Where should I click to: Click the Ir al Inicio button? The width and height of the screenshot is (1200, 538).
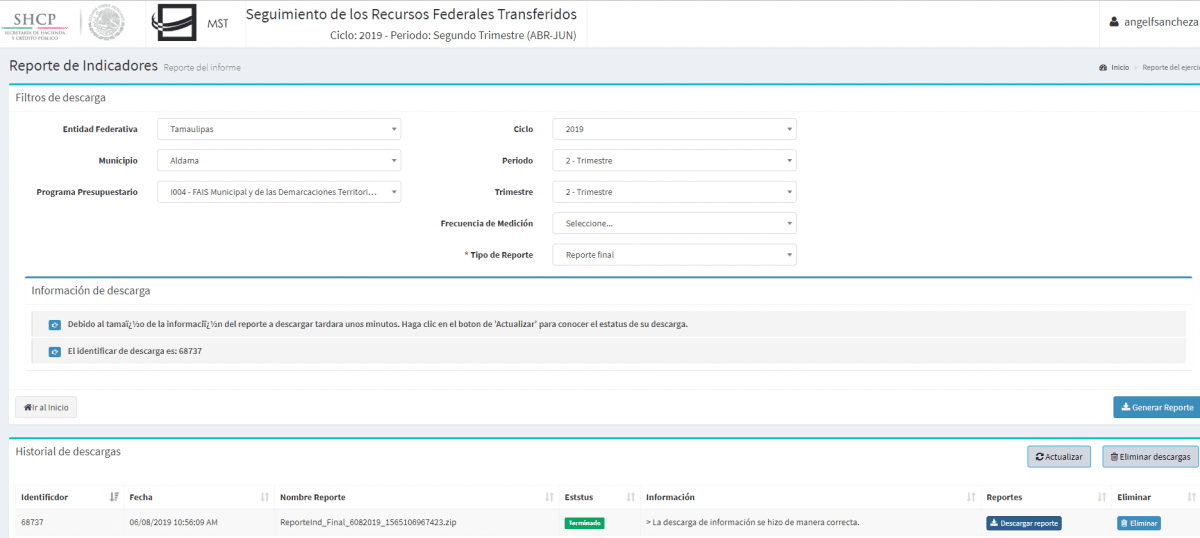46,407
